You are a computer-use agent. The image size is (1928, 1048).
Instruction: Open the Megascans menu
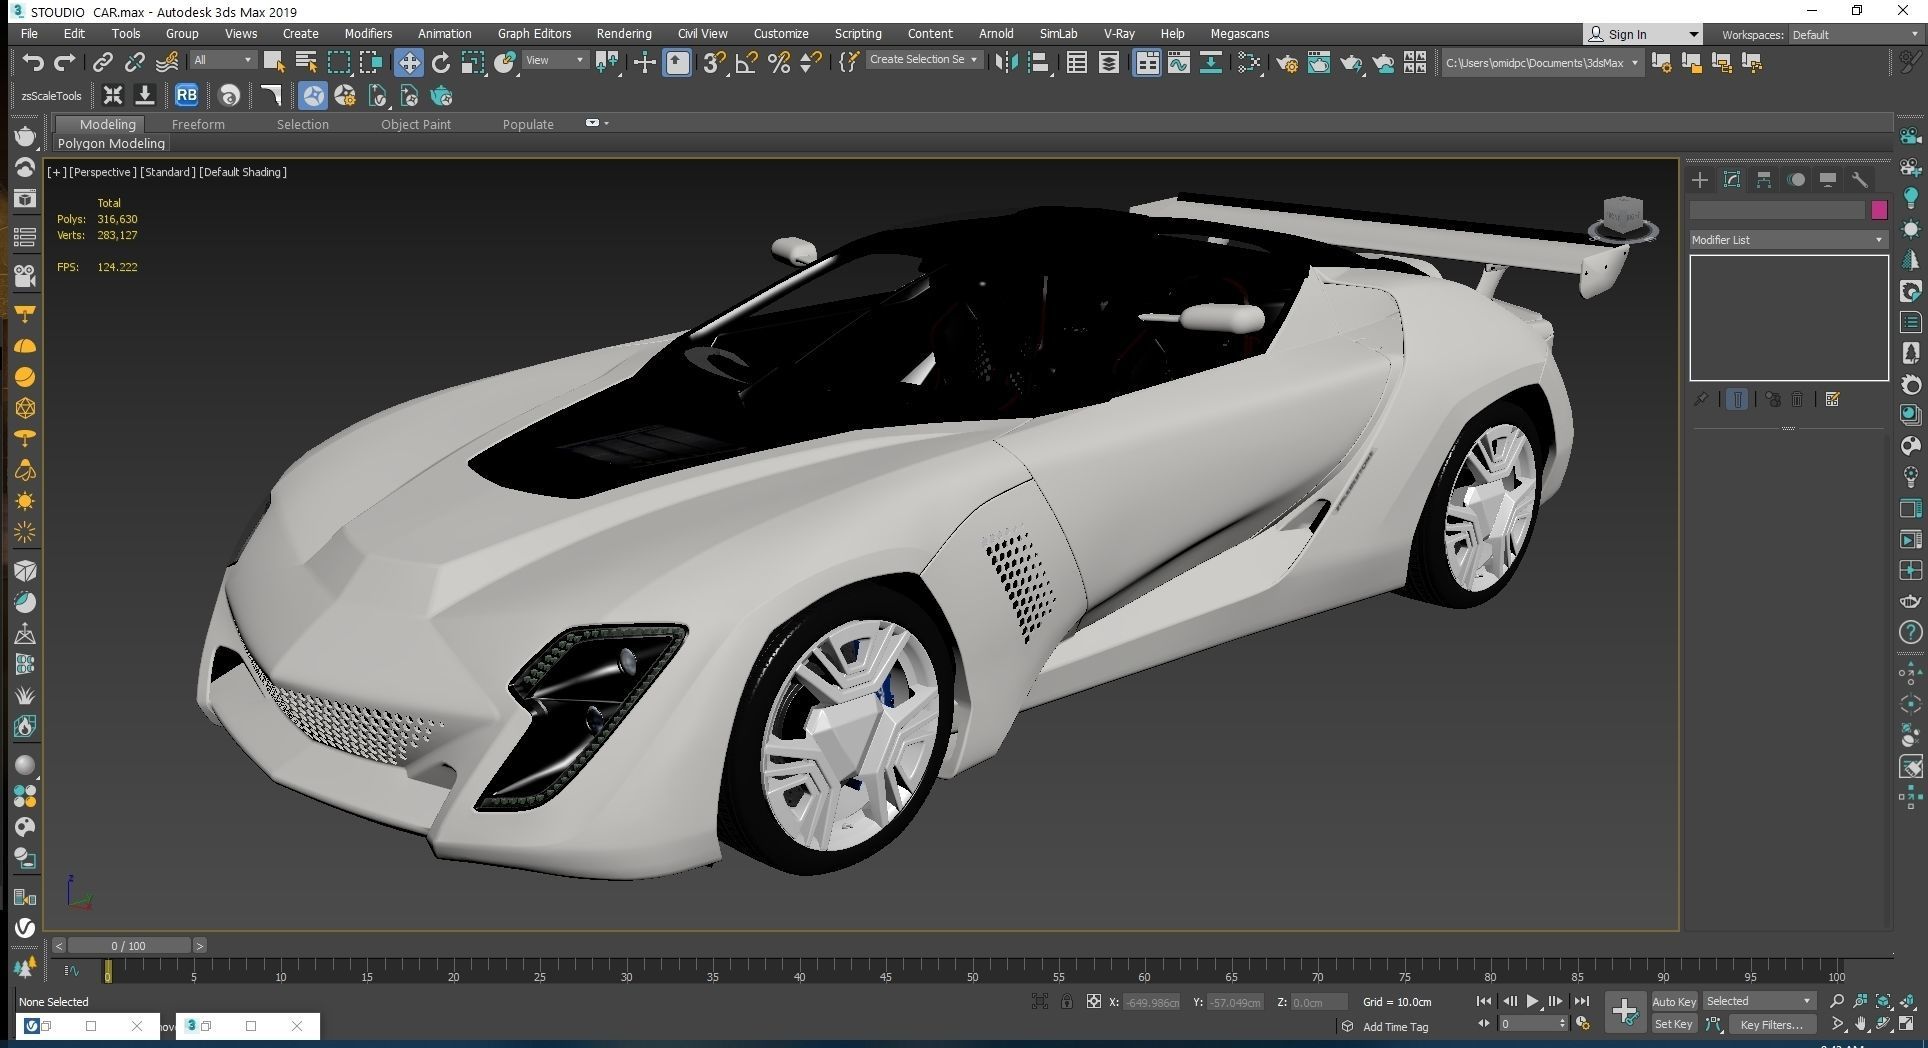(1239, 33)
